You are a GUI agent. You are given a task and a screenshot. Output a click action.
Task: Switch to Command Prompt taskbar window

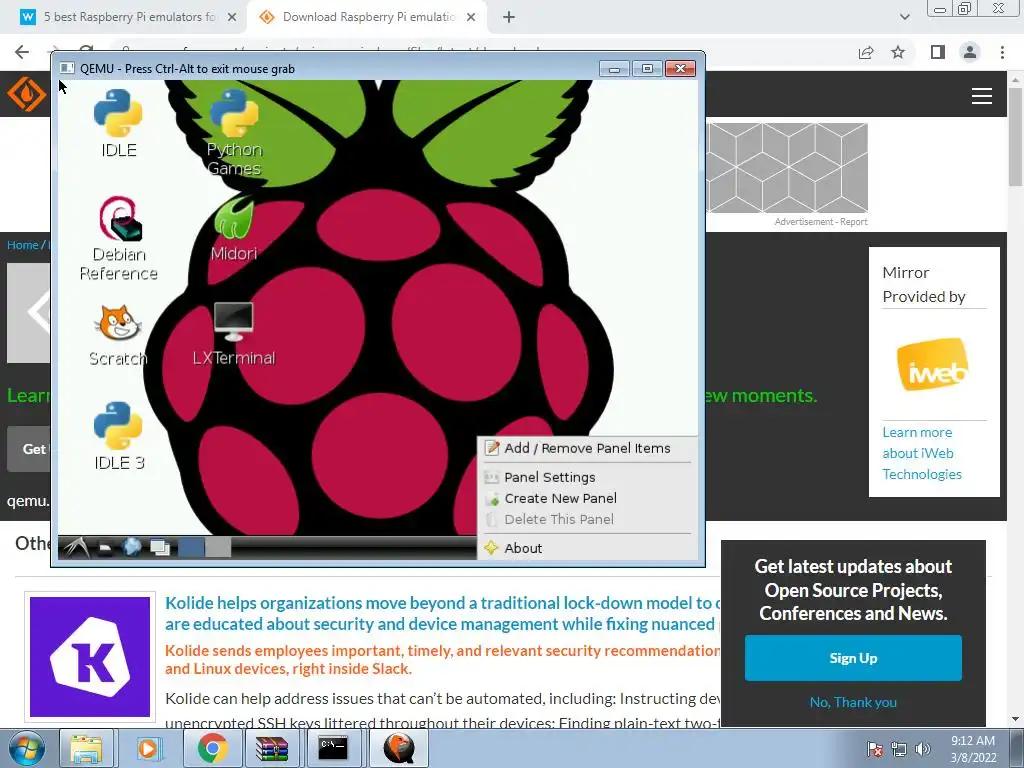tap(332, 748)
